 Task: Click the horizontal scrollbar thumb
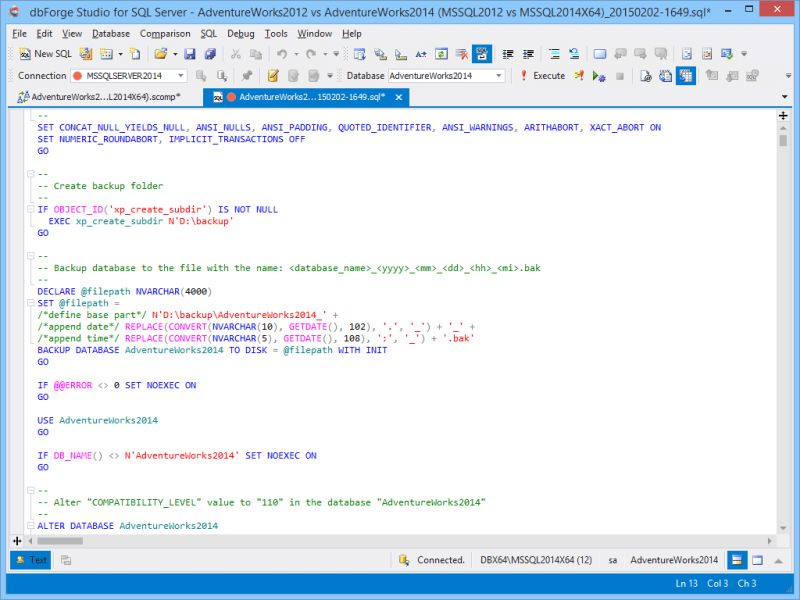click(60, 541)
